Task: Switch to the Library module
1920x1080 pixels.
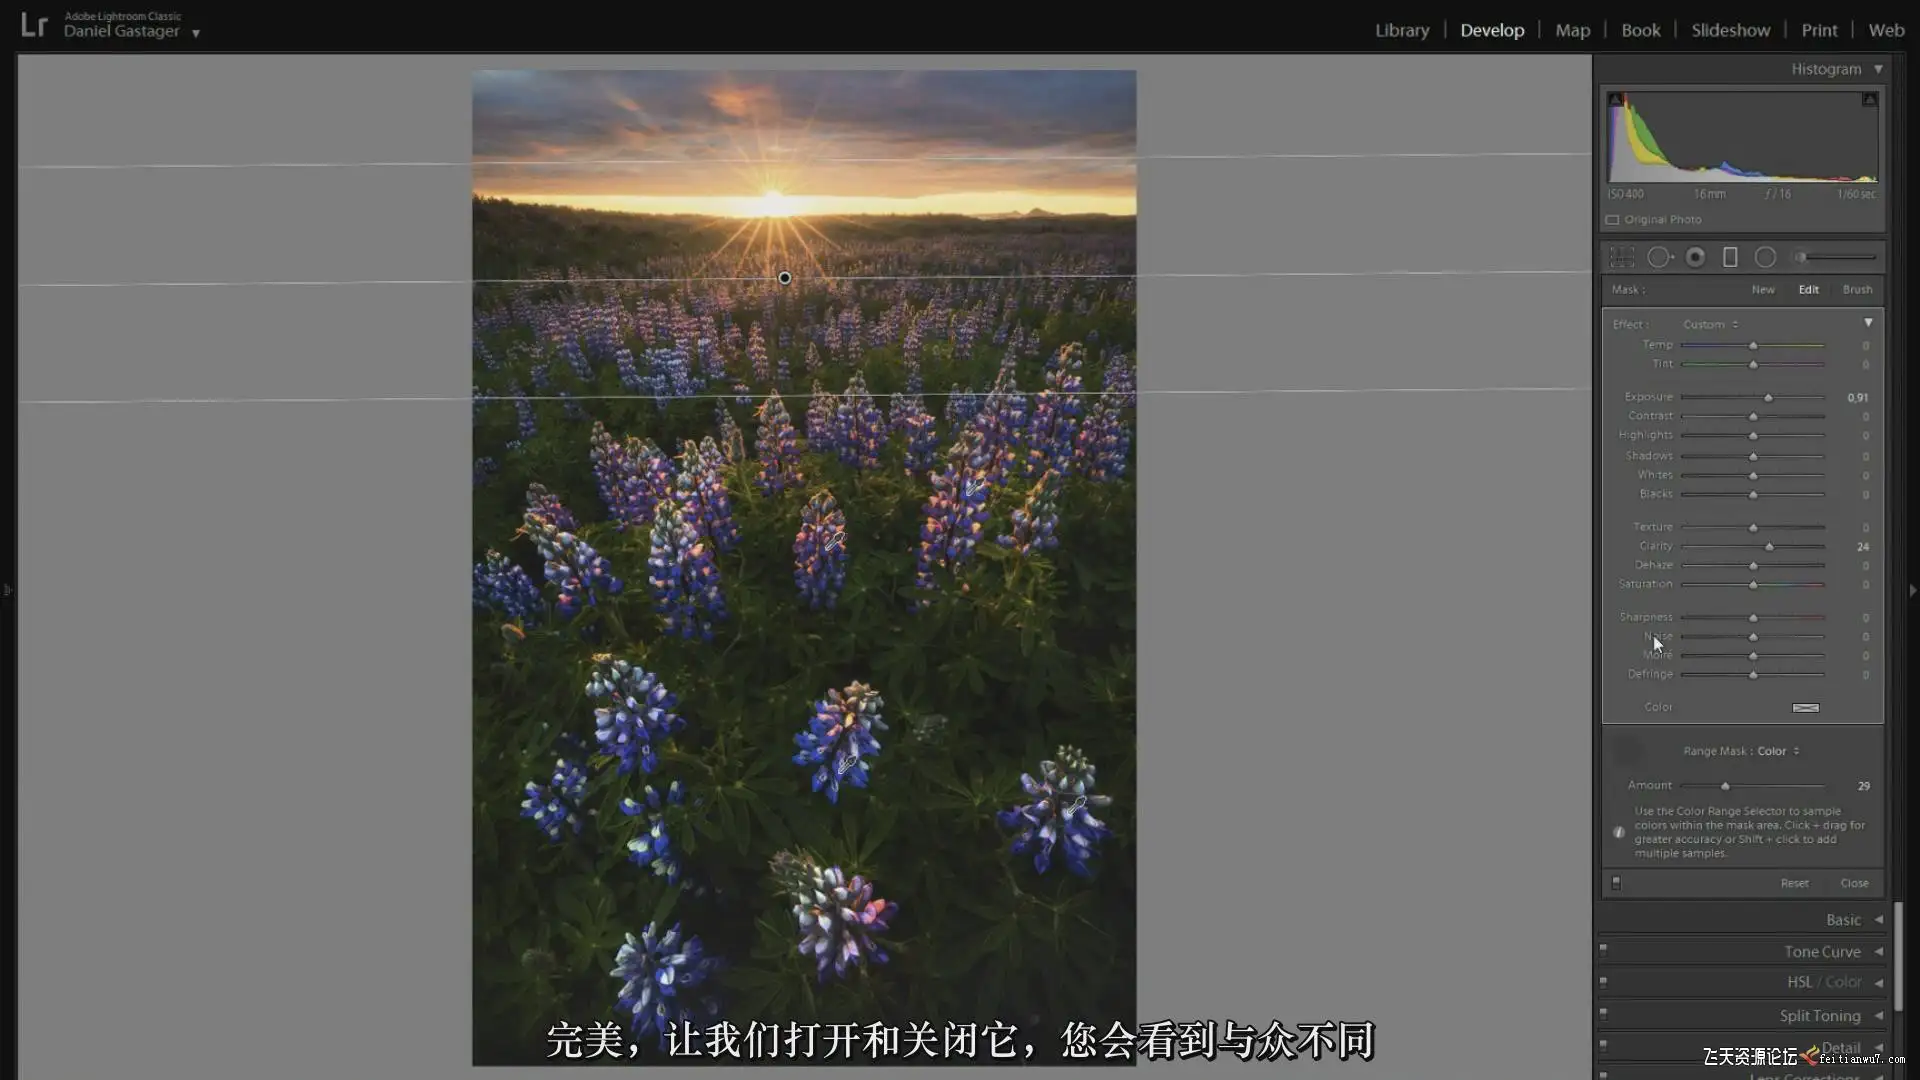Action: tap(1401, 30)
